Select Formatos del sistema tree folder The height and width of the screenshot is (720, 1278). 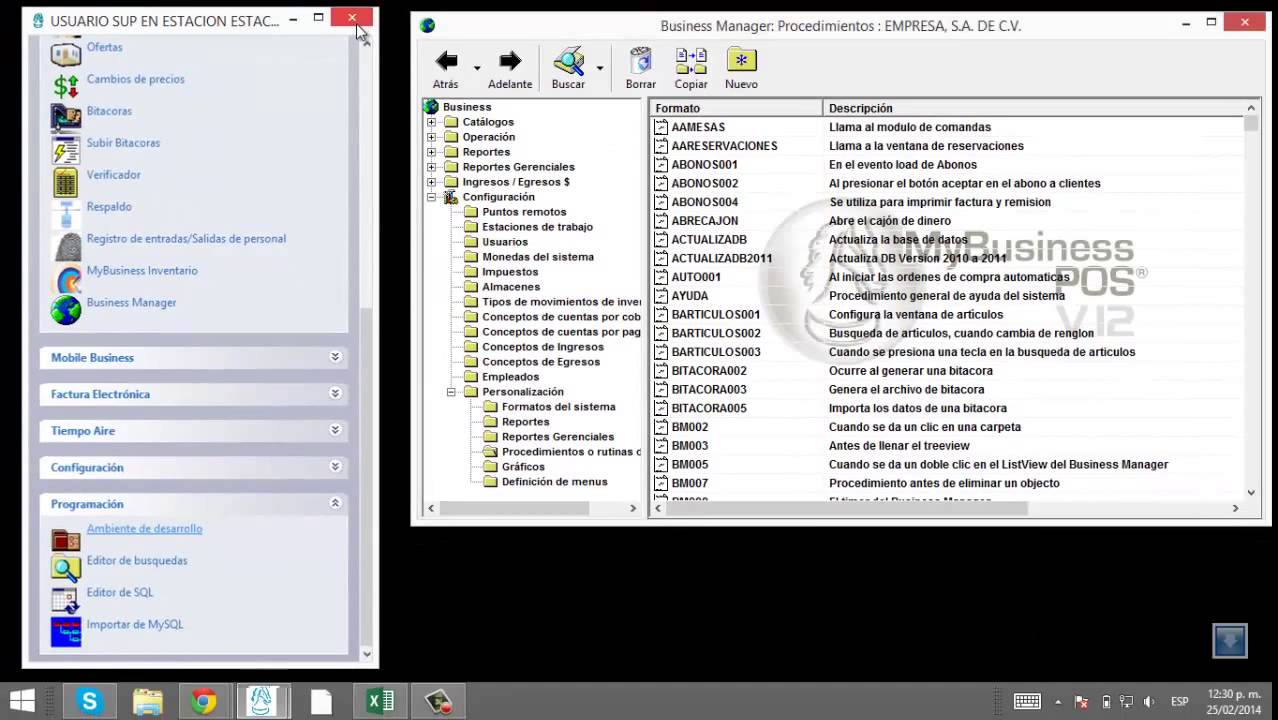tap(558, 407)
